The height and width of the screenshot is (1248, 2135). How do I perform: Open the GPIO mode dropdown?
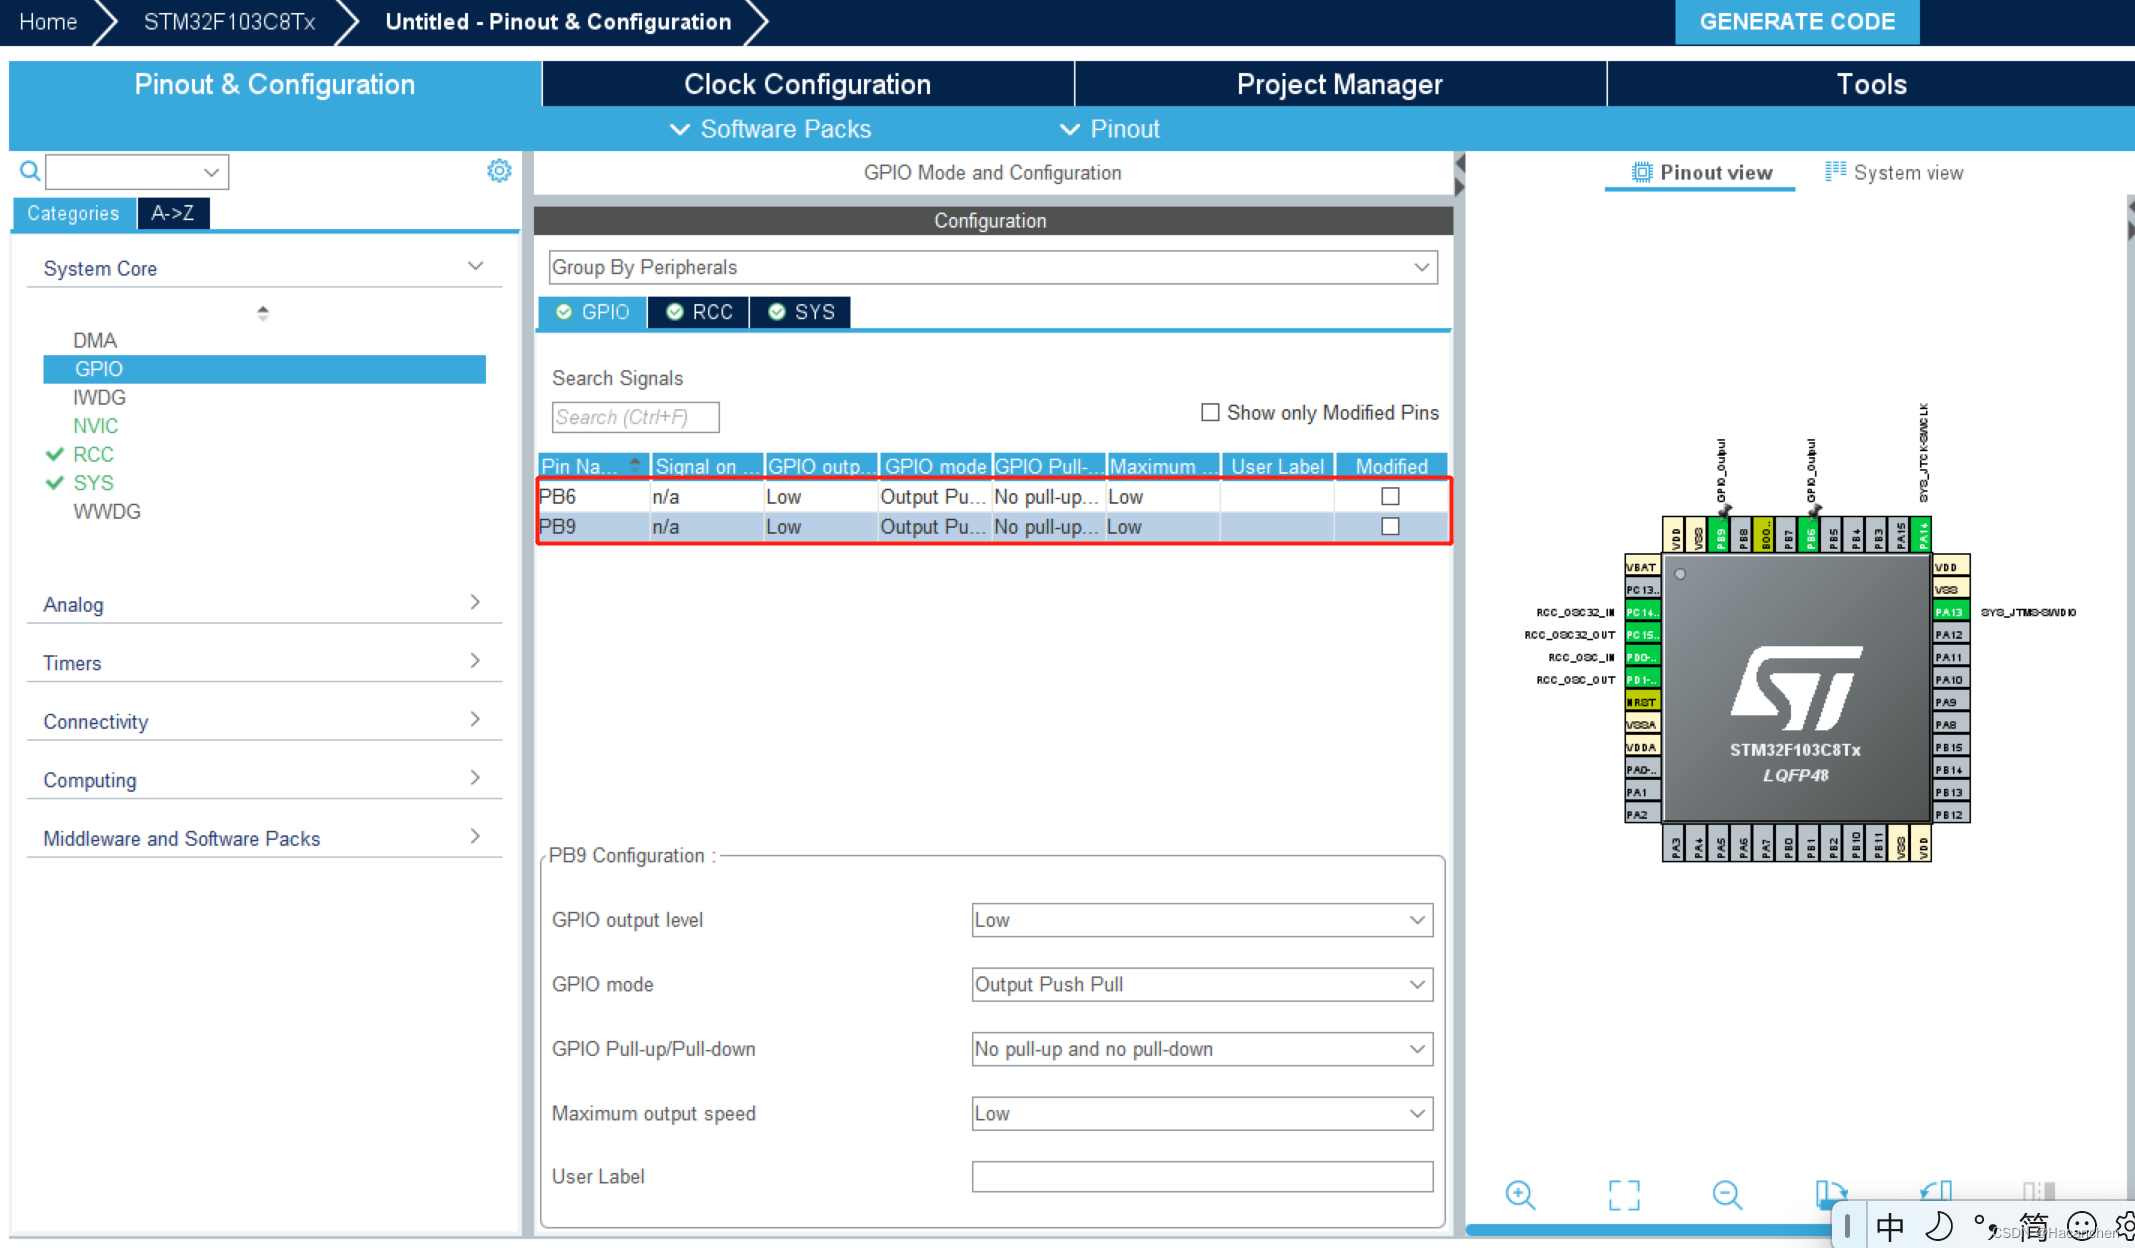coord(1202,984)
